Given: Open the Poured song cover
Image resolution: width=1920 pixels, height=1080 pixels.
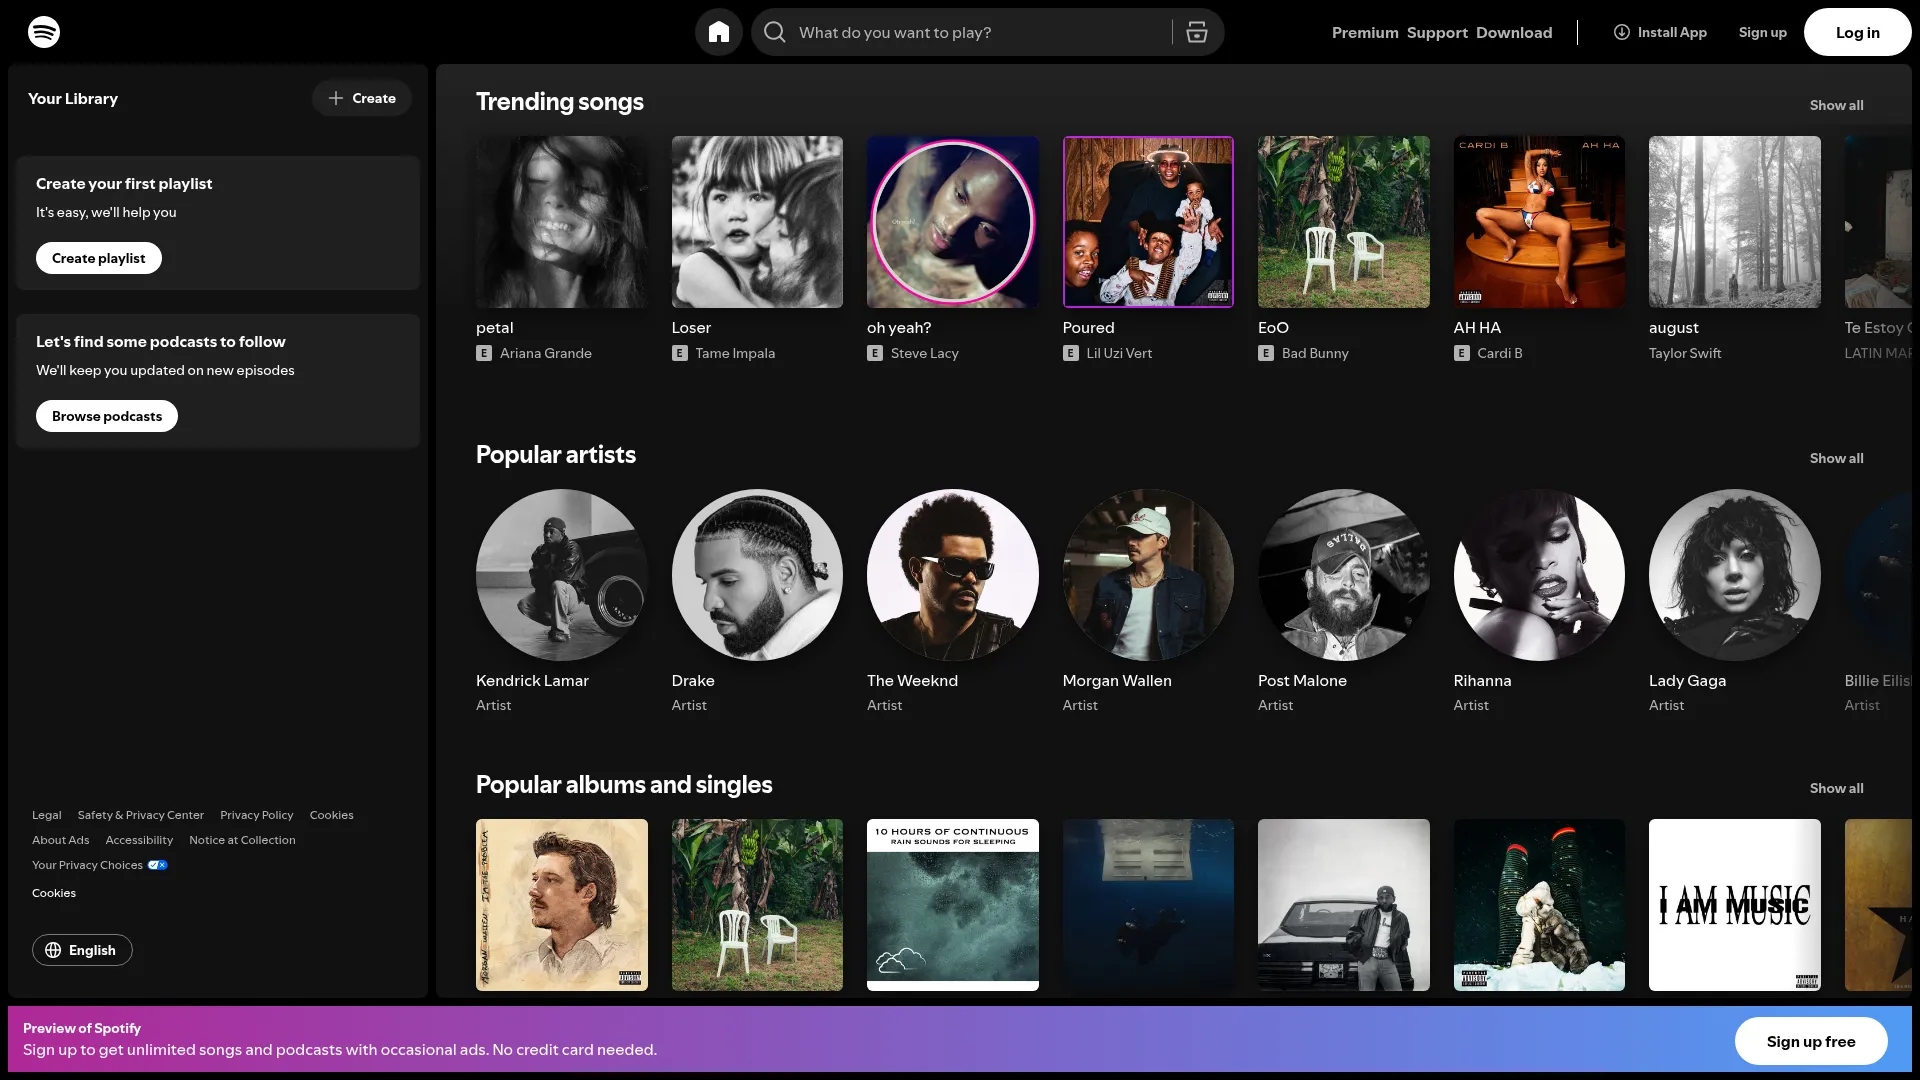Looking at the screenshot, I should [1148, 222].
